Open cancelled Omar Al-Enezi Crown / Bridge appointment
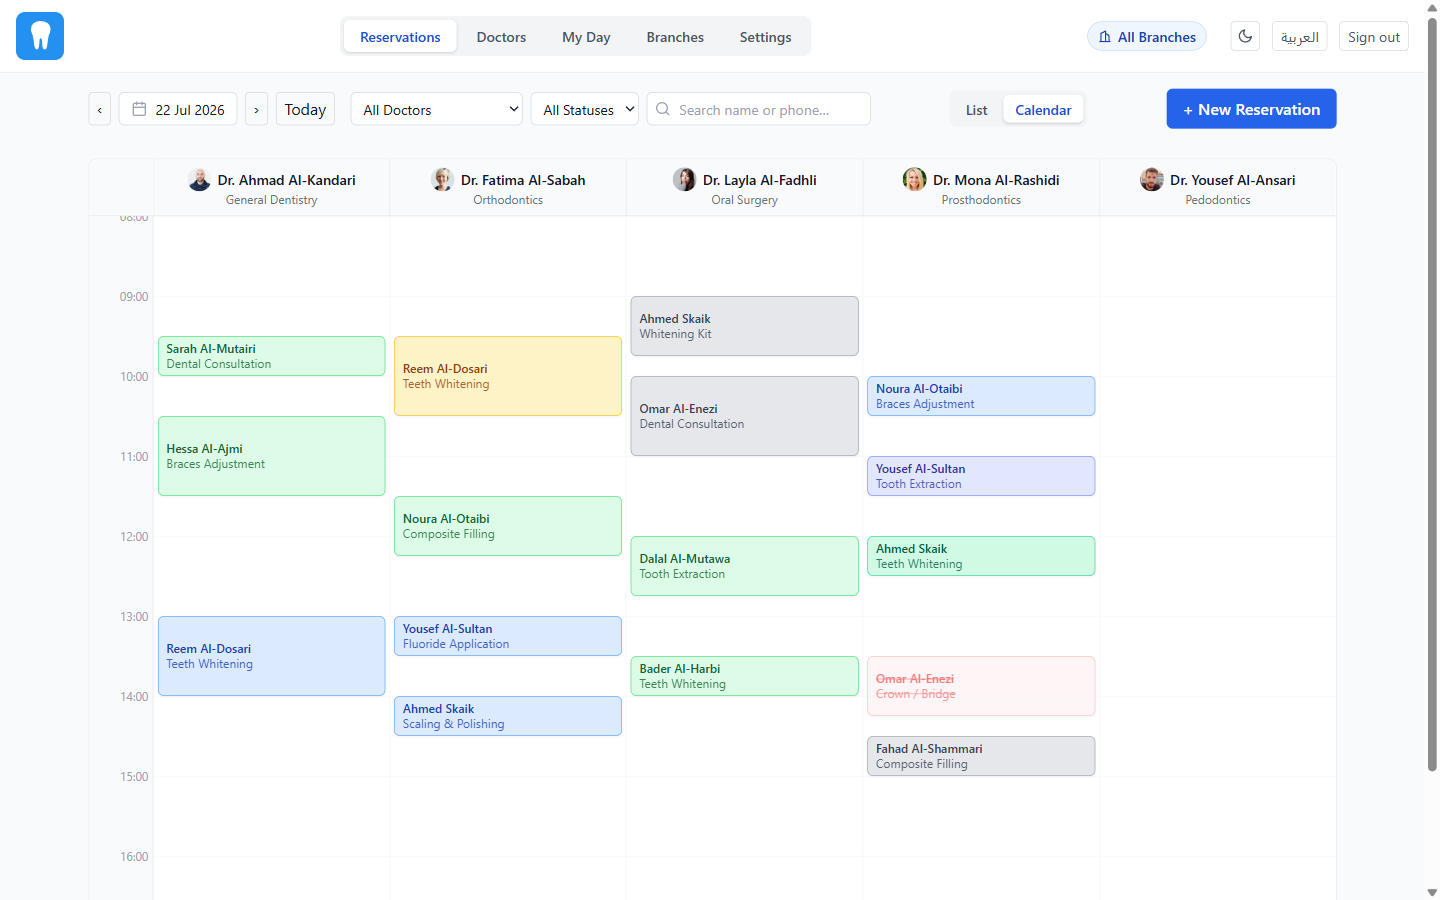The width and height of the screenshot is (1440, 900). click(x=981, y=686)
